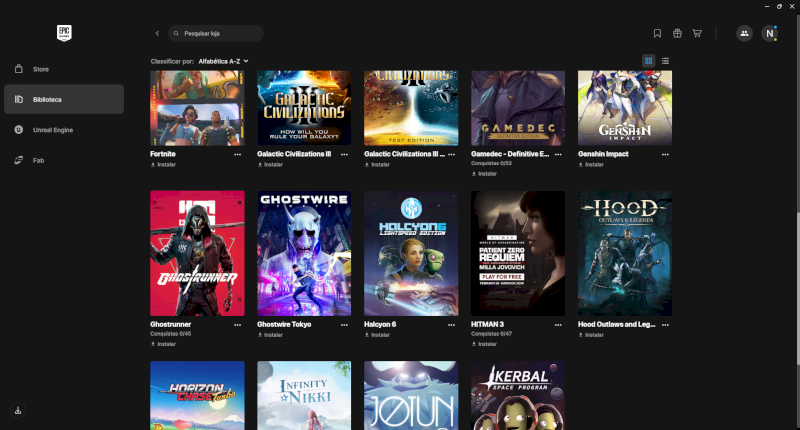Open the Ghostwire Tokyo cover art
The height and width of the screenshot is (430, 800).
point(304,254)
